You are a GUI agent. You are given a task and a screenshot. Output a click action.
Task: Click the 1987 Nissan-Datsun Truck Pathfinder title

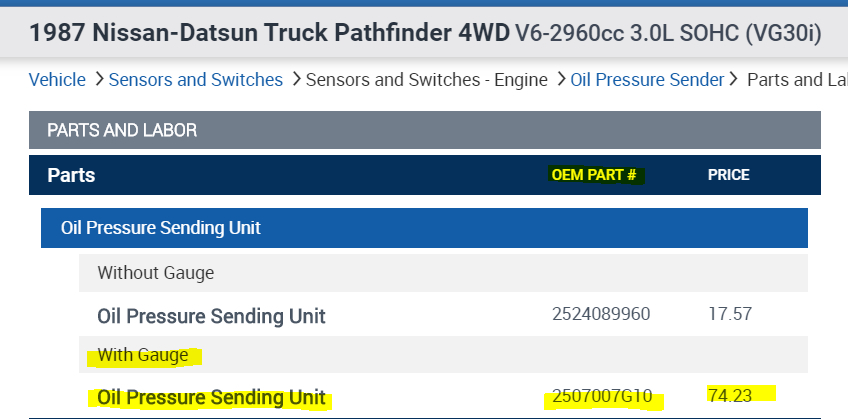(x=269, y=33)
